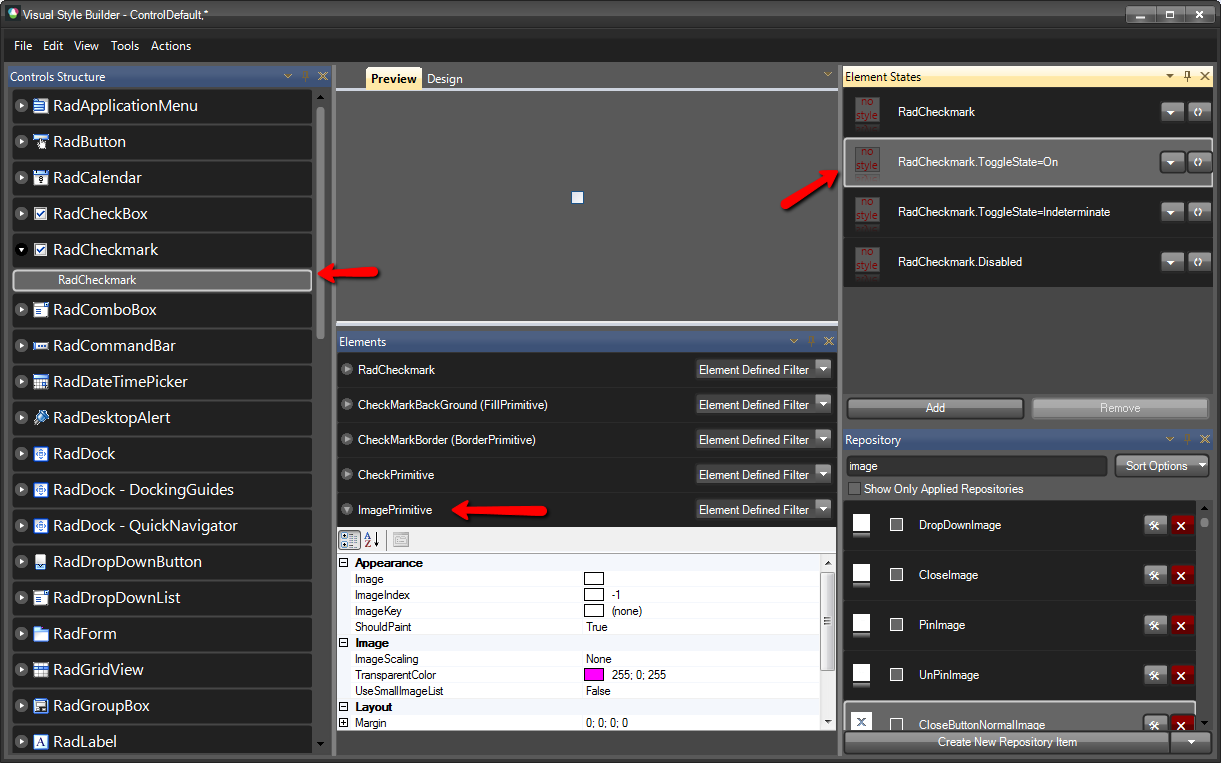This screenshot has height=763, width=1221.
Task: Close the Element States panel
Action: coord(1204,76)
